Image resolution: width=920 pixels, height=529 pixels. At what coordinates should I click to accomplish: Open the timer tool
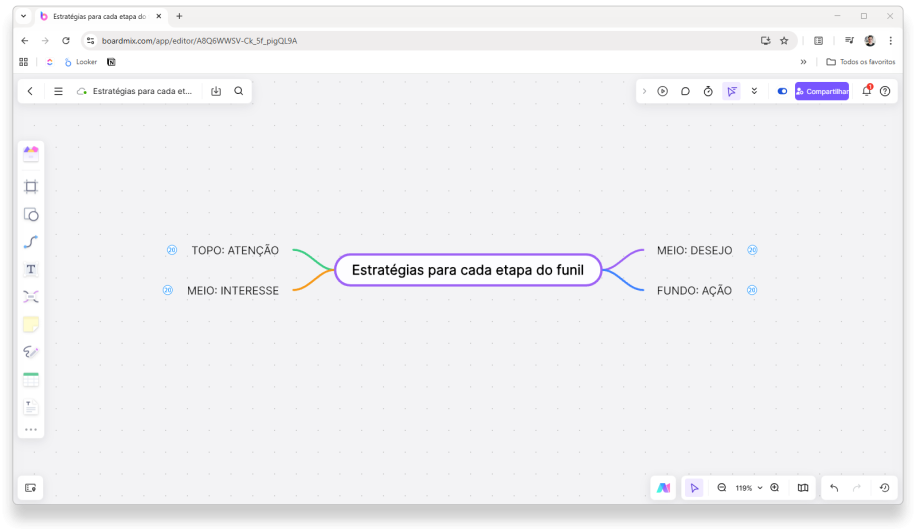[708, 91]
